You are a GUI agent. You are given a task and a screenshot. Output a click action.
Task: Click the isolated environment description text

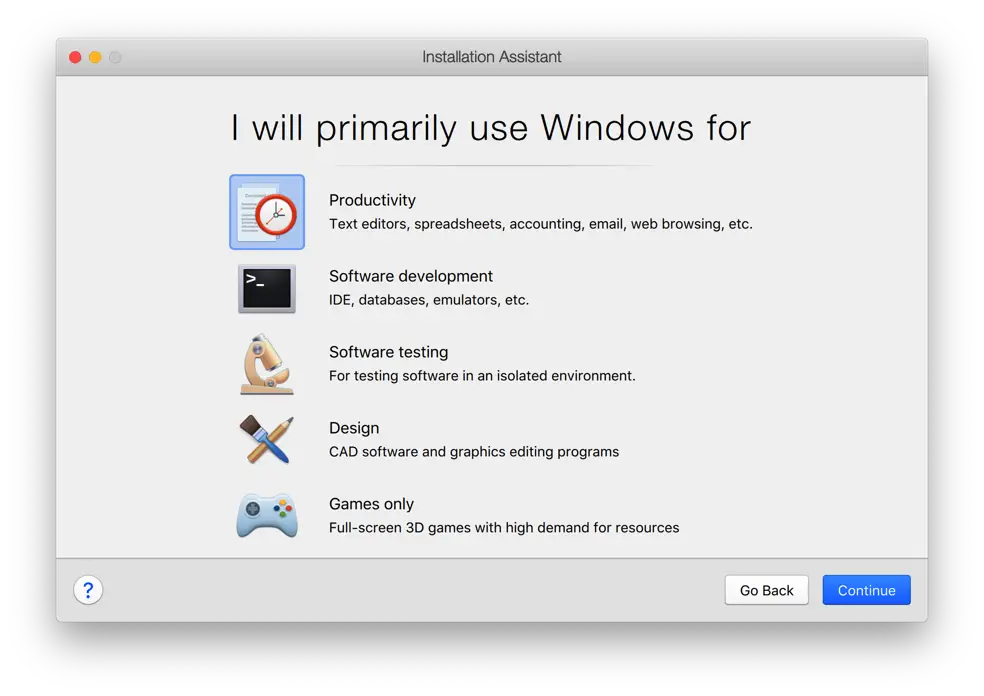pyautogui.click(x=482, y=376)
